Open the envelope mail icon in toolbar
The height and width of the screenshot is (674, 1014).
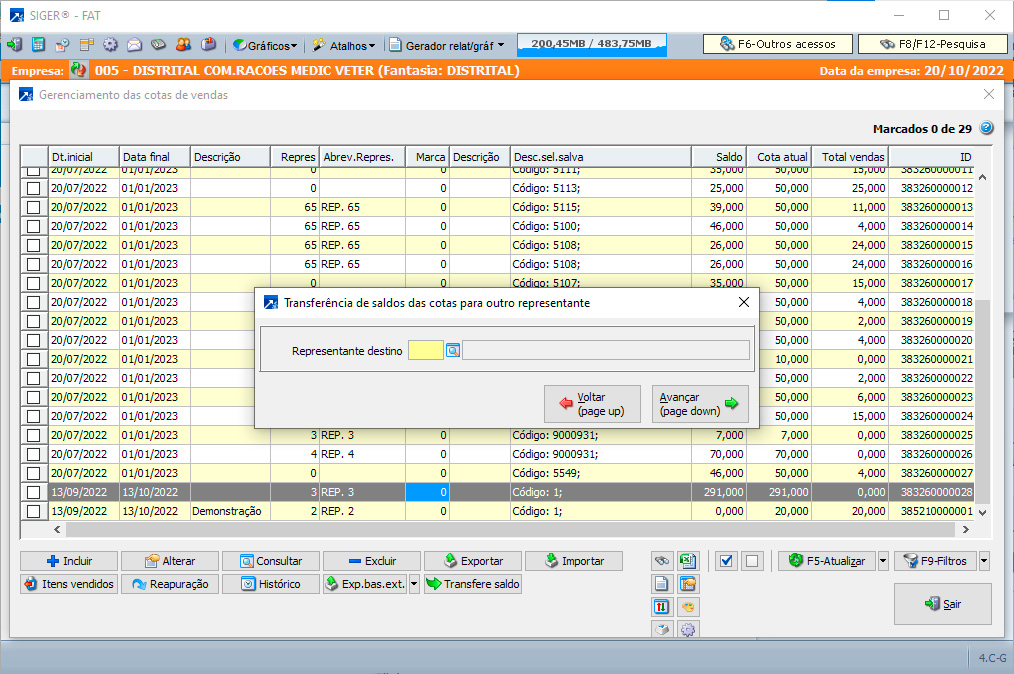coord(134,45)
